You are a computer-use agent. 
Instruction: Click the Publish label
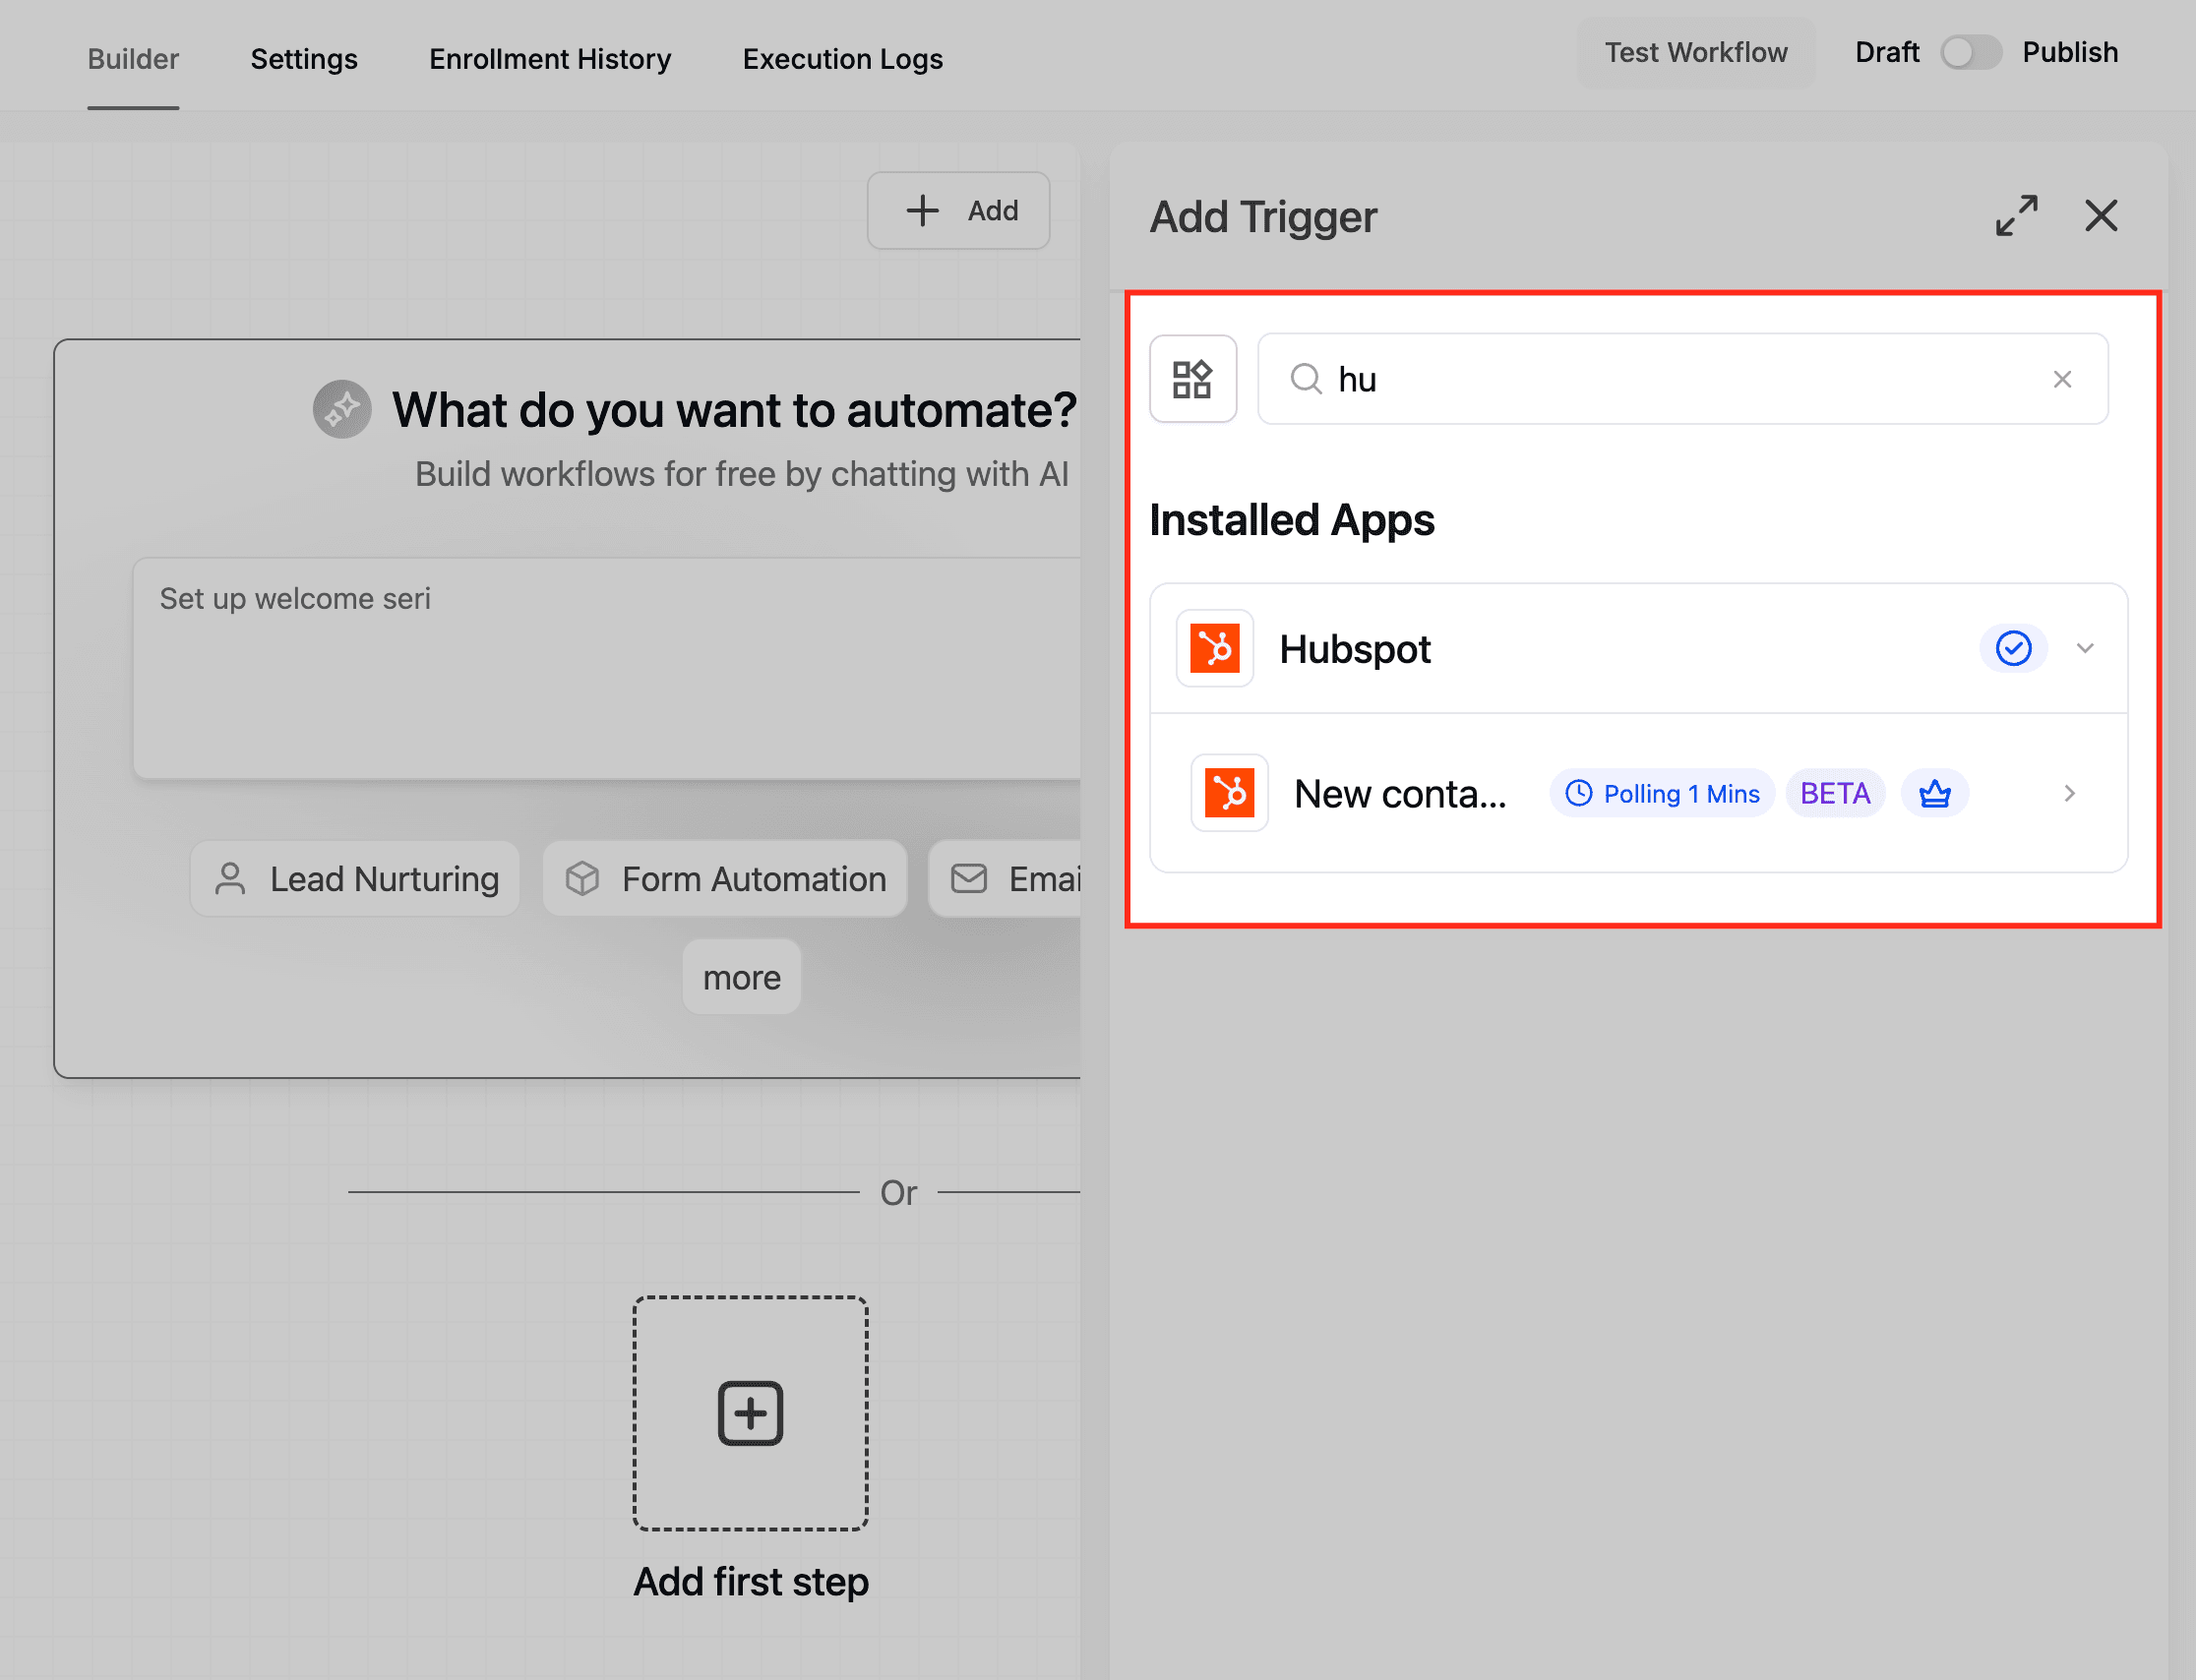point(2070,52)
